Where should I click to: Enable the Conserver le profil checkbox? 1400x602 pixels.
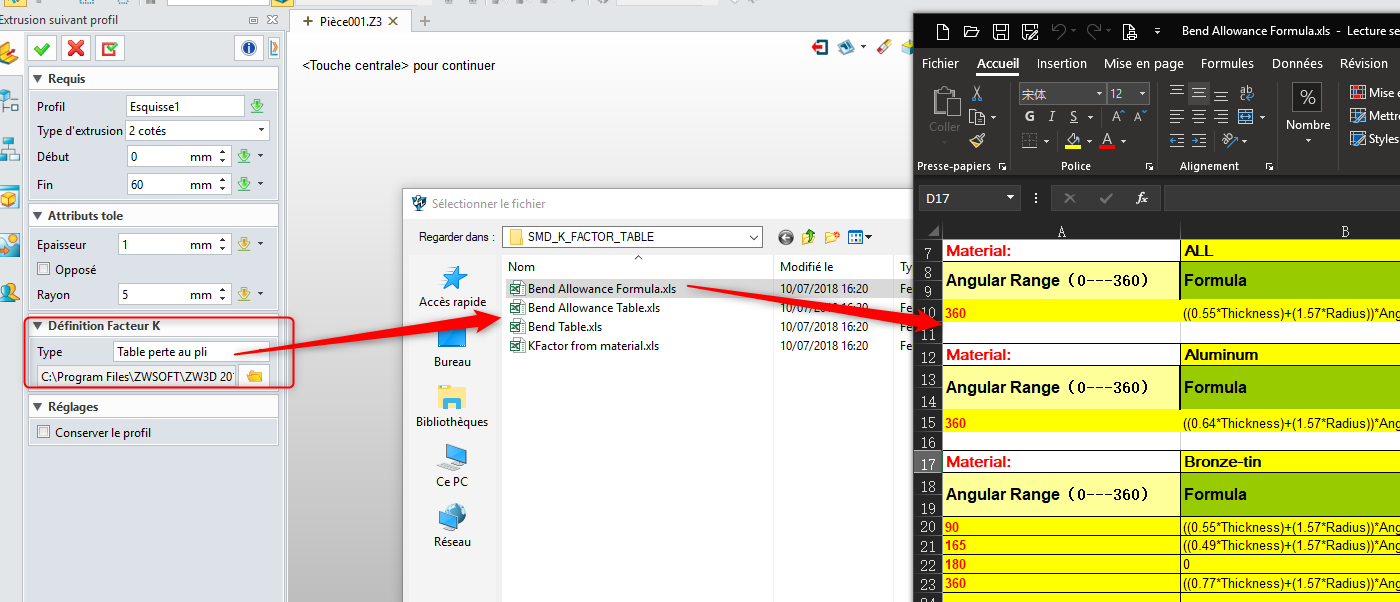point(44,433)
